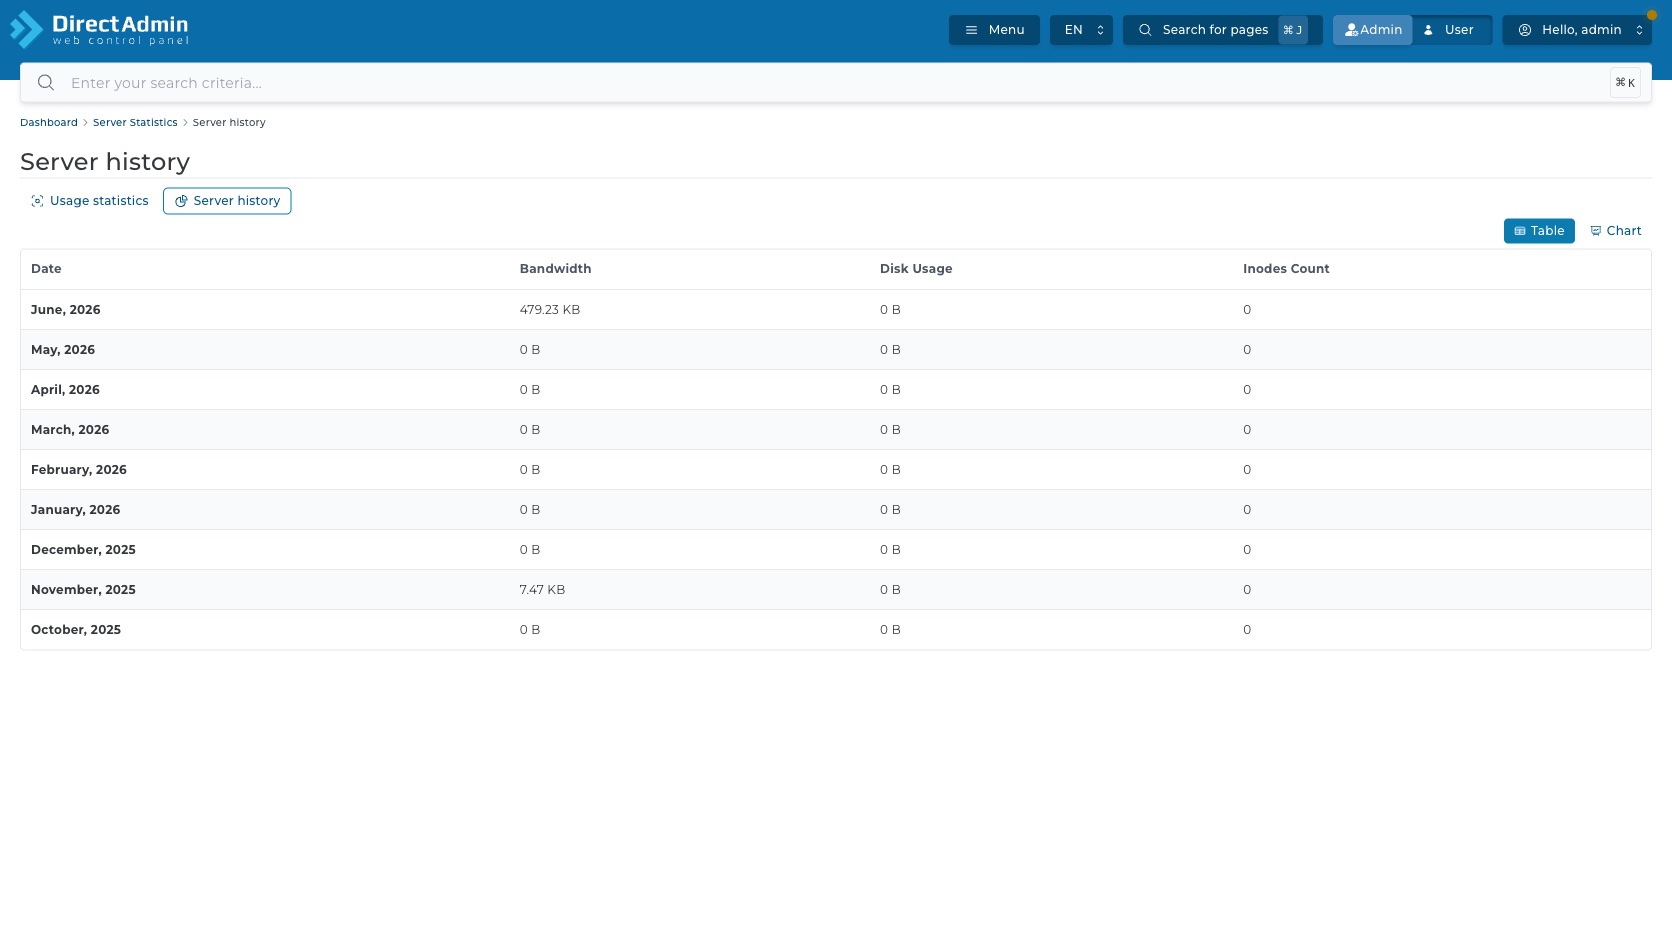Click the Table view grid icon

(1520, 231)
